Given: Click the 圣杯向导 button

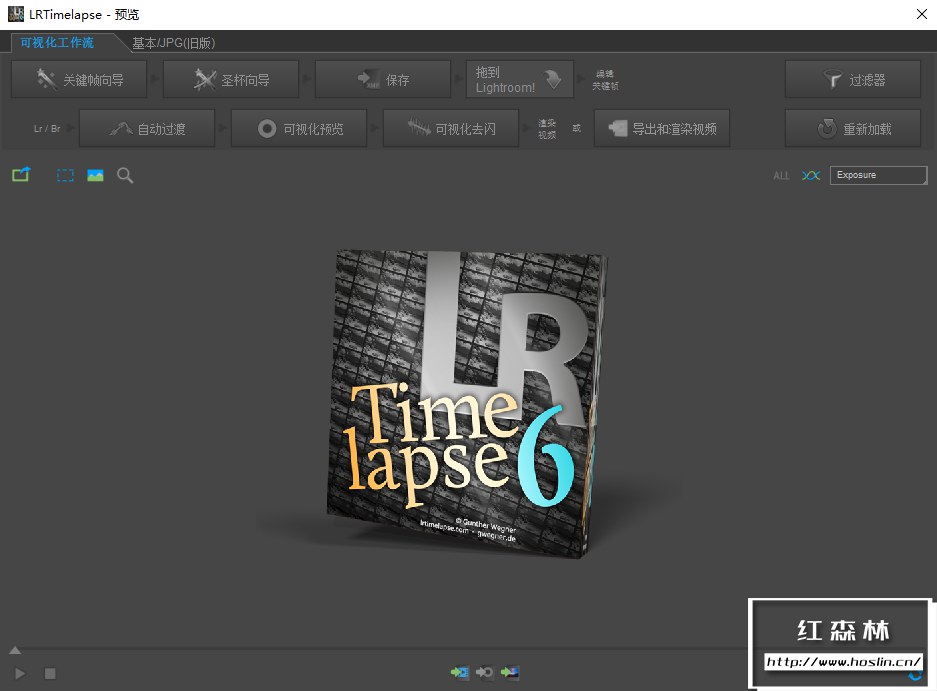Looking at the screenshot, I should tap(231, 79).
